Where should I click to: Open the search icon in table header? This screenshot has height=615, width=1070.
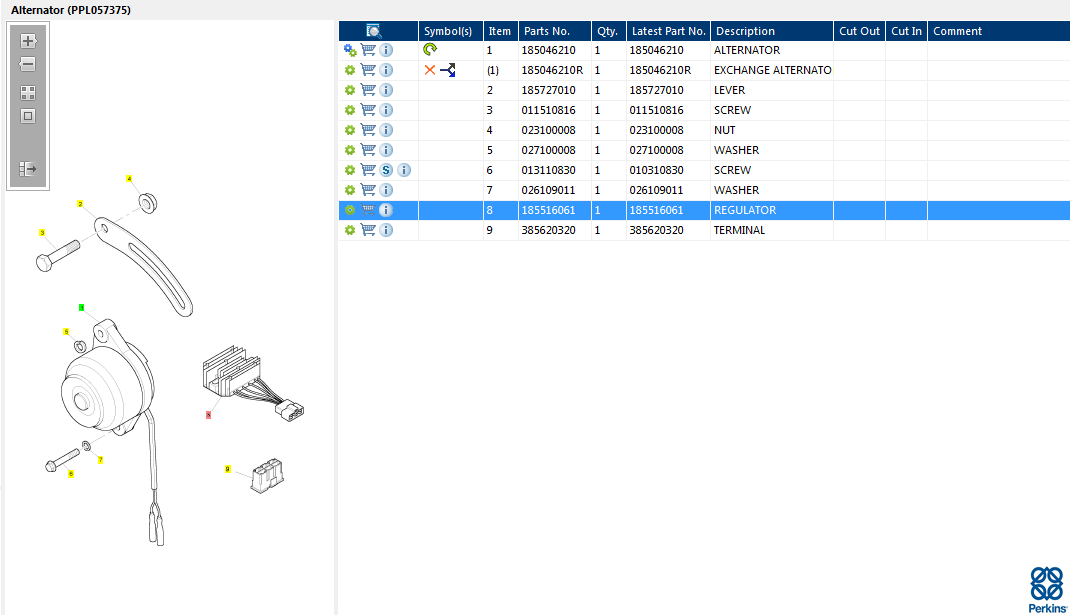(374, 31)
